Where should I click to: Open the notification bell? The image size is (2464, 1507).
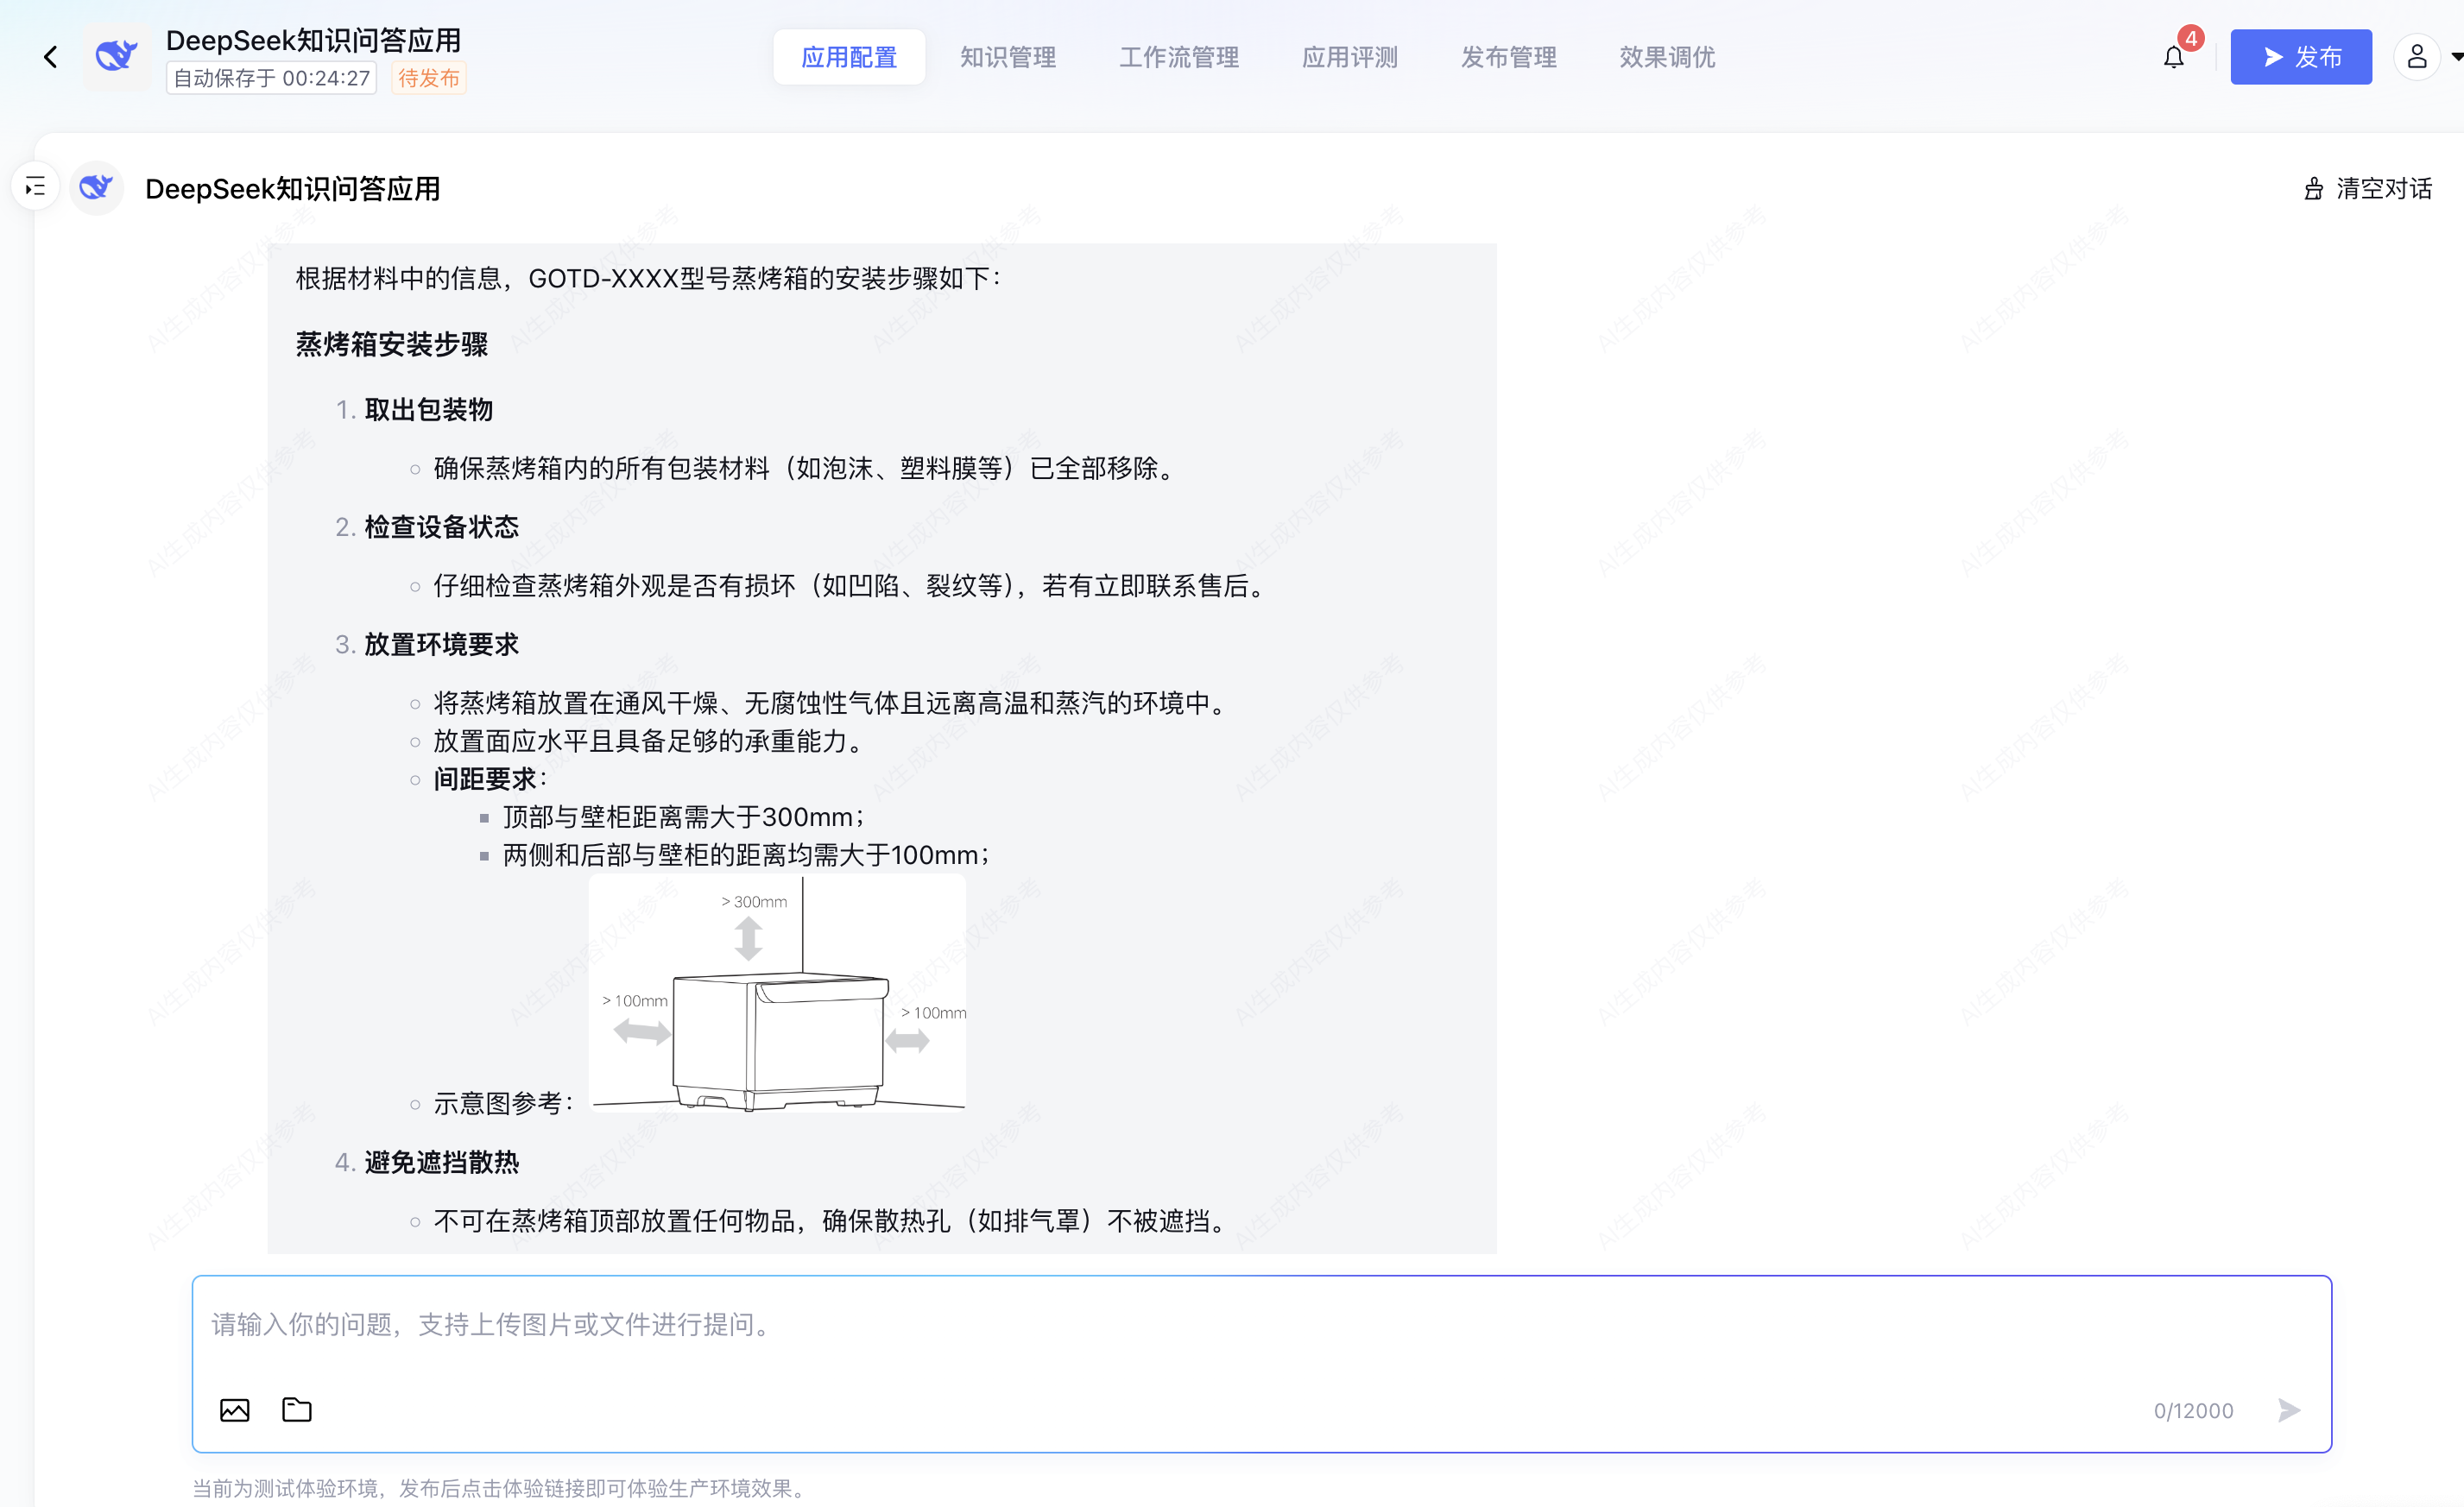tap(2173, 57)
